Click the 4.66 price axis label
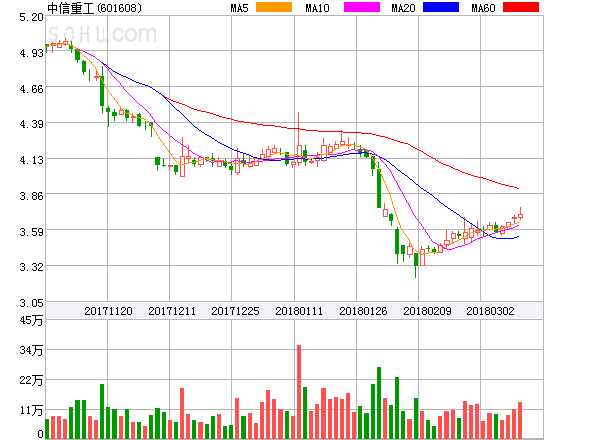 pos(31,89)
